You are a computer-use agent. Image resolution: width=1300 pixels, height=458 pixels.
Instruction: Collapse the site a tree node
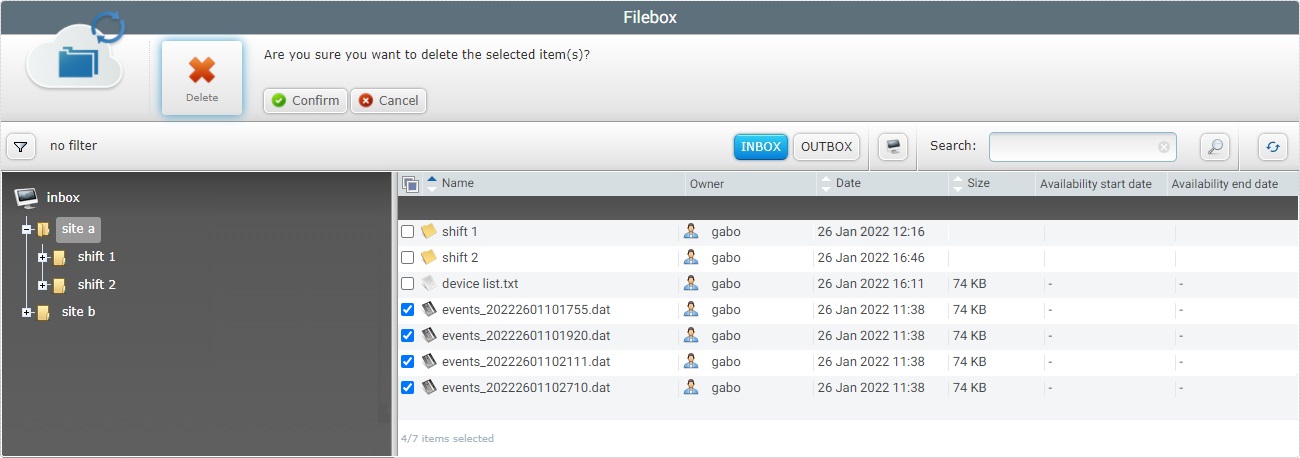27,229
